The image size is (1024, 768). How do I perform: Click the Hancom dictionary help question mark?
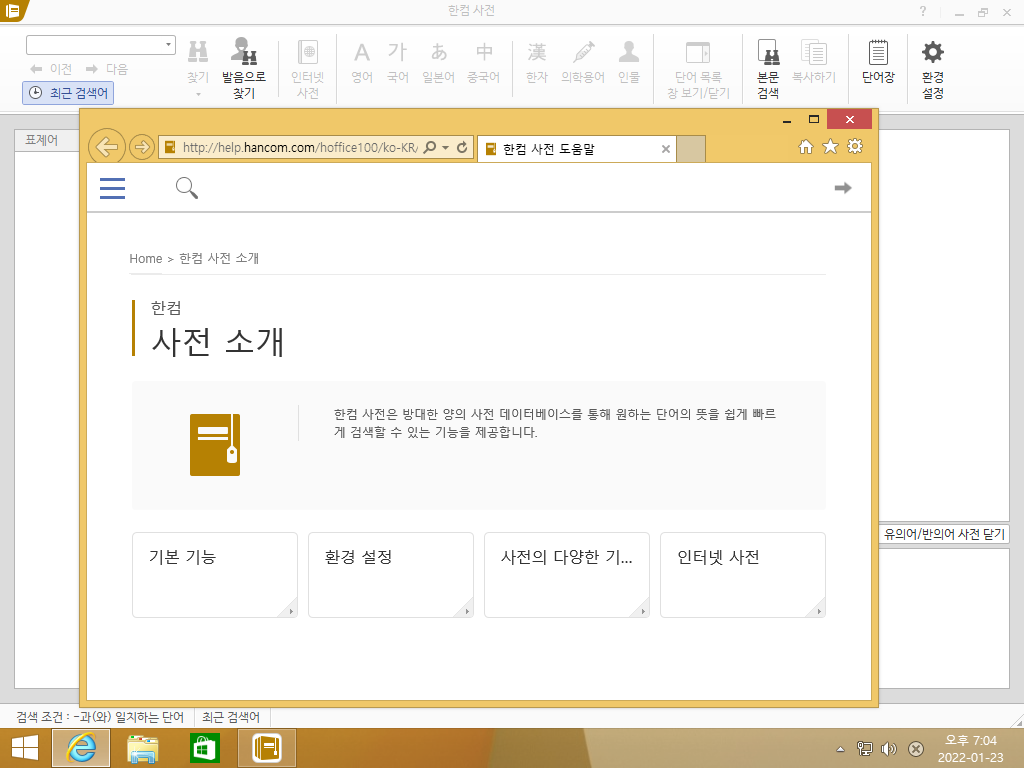pyautogui.click(x=923, y=11)
